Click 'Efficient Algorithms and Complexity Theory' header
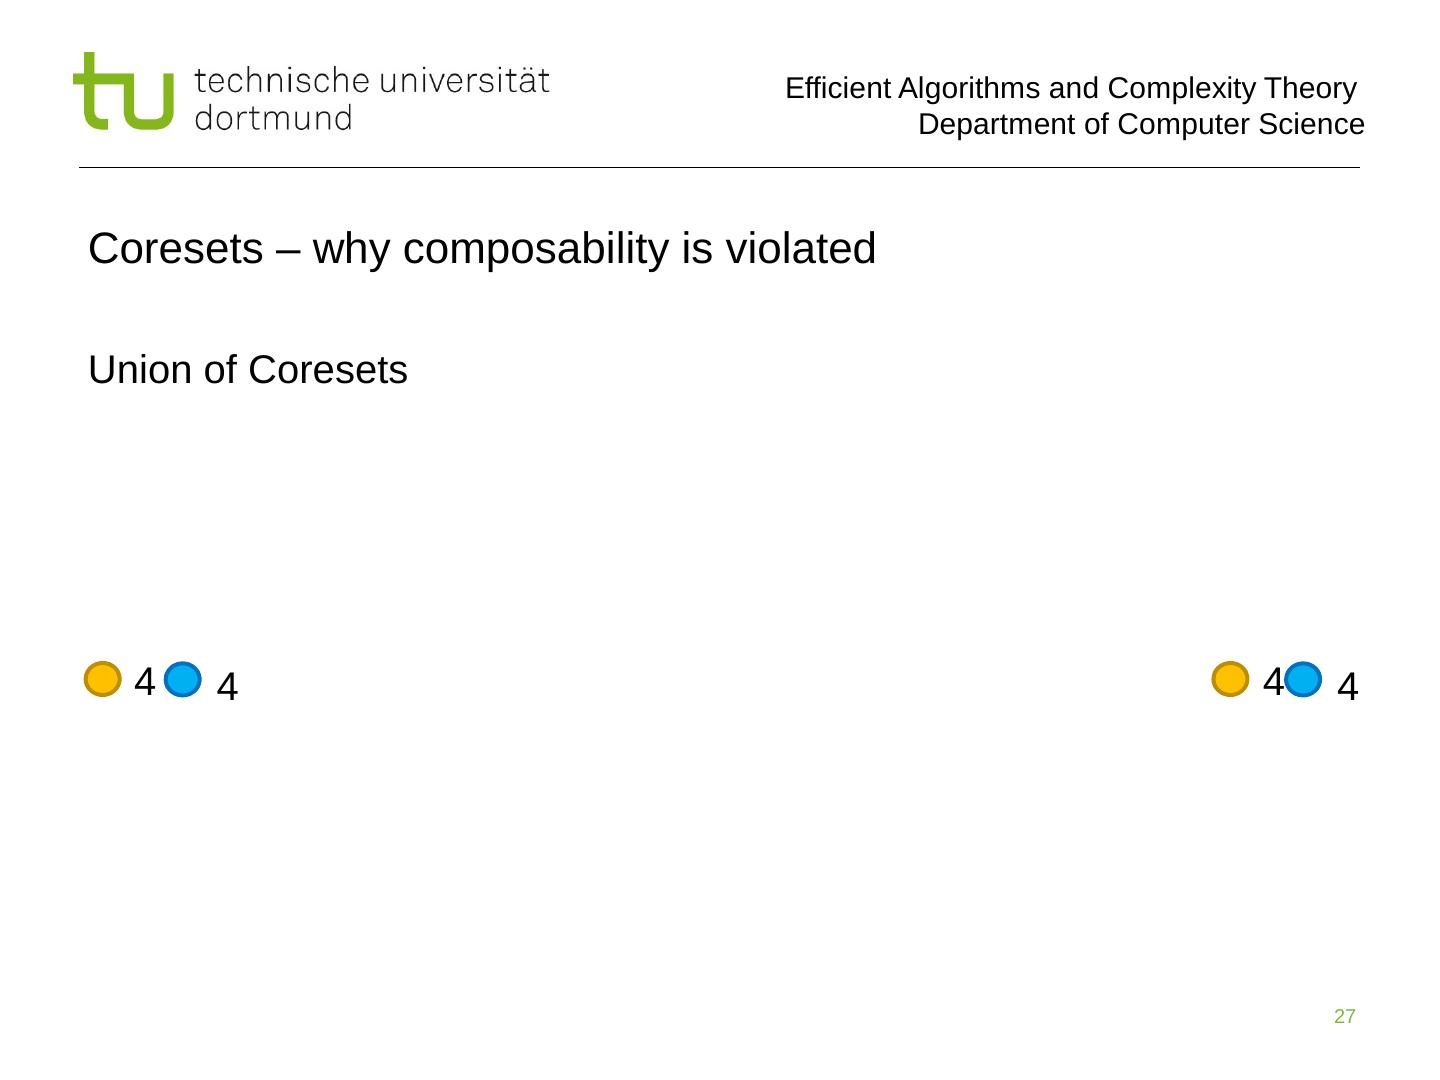 [1070, 88]
